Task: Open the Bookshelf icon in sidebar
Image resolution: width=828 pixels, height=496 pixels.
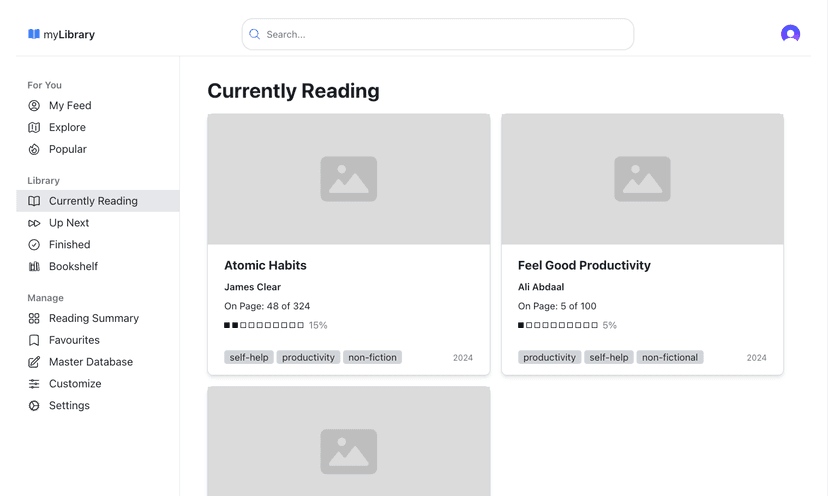Action: (34, 267)
